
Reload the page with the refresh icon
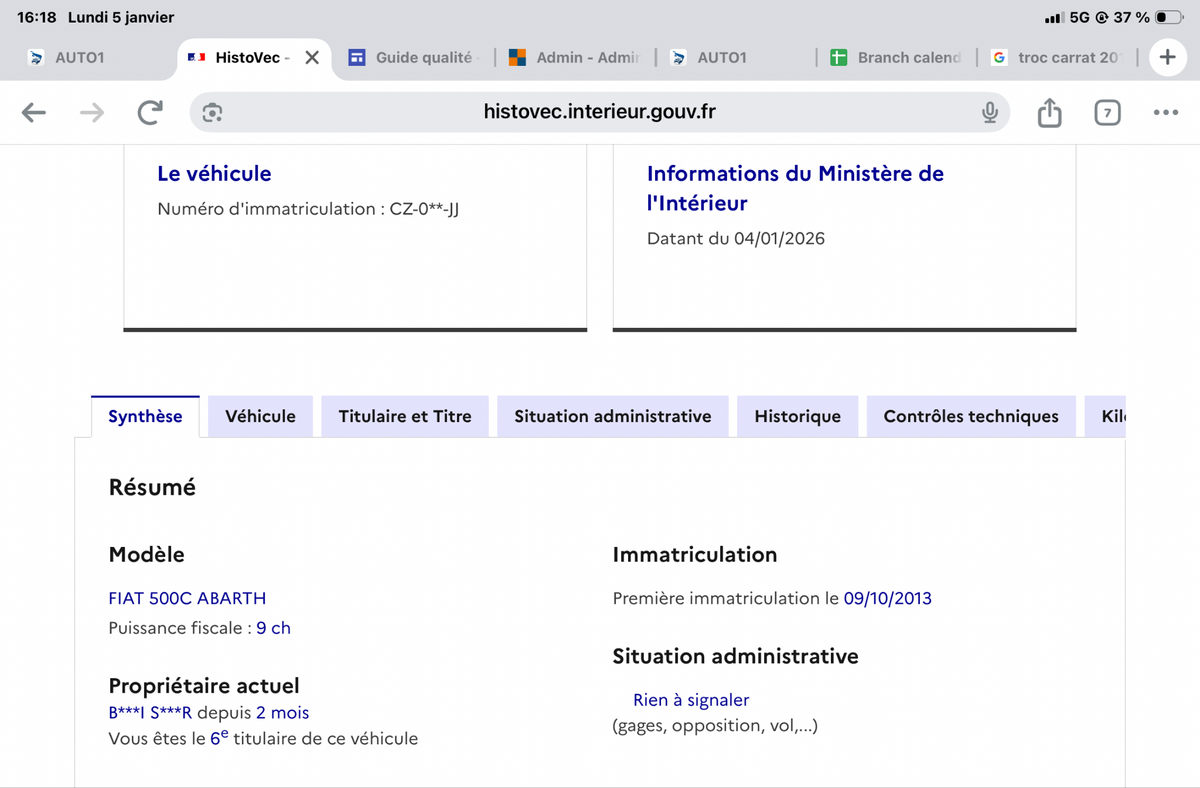(150, 113)
